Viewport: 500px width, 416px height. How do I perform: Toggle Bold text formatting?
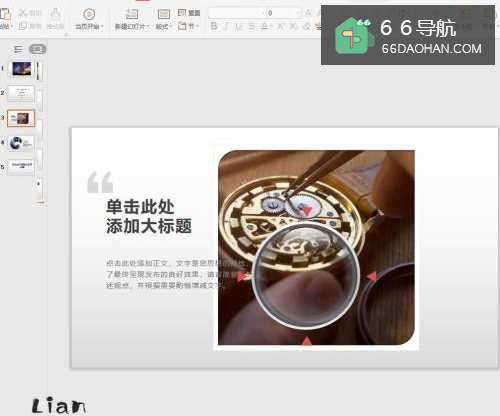pyautogui.click(x=214, y=26)
